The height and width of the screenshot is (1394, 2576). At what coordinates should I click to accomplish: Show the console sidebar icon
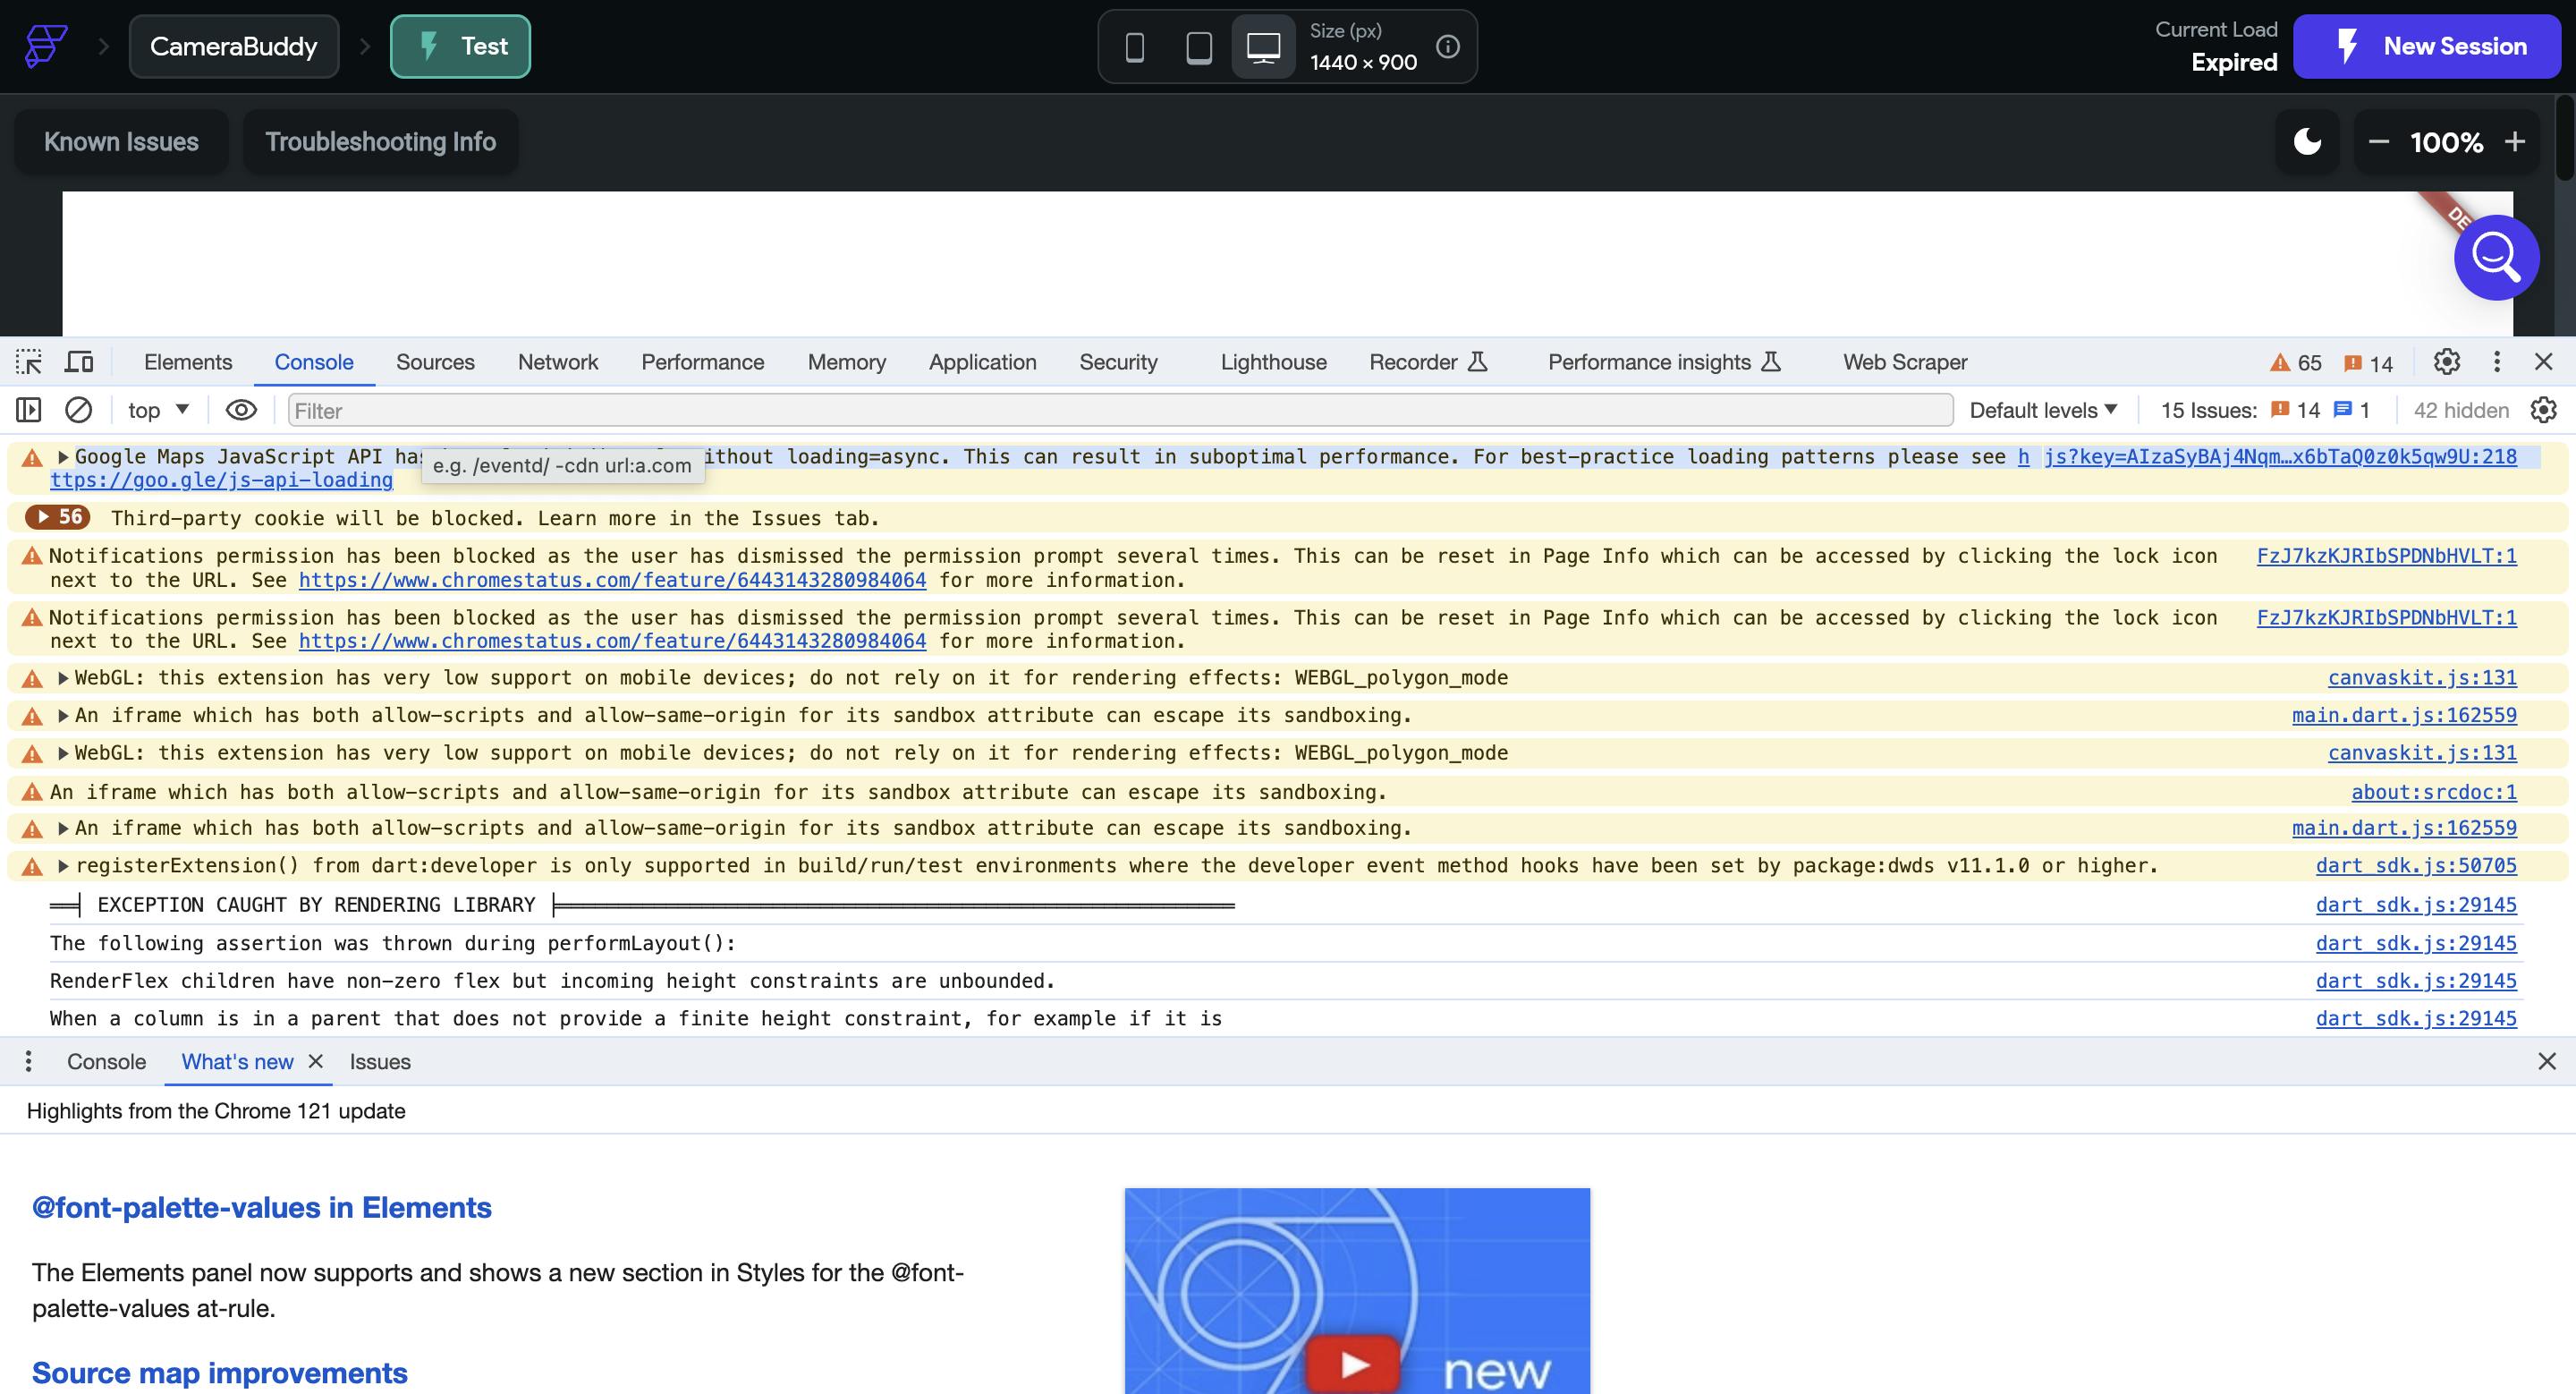(29, 410)
